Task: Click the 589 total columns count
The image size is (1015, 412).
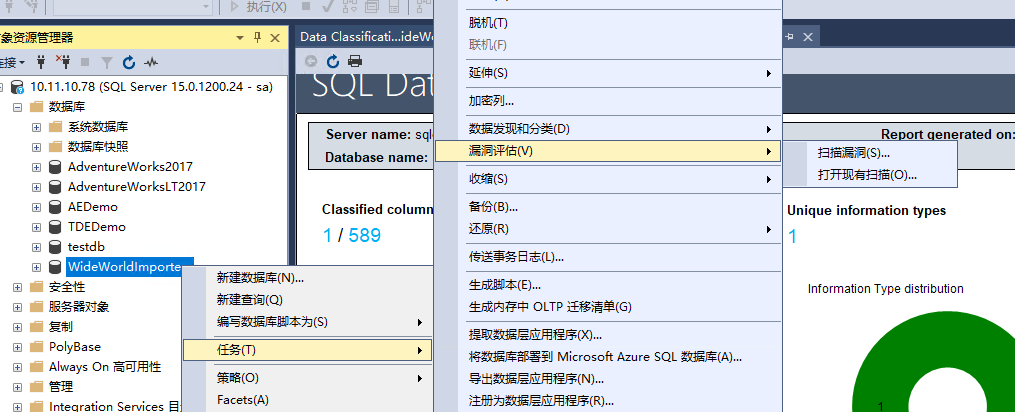Action: (364, 235)
